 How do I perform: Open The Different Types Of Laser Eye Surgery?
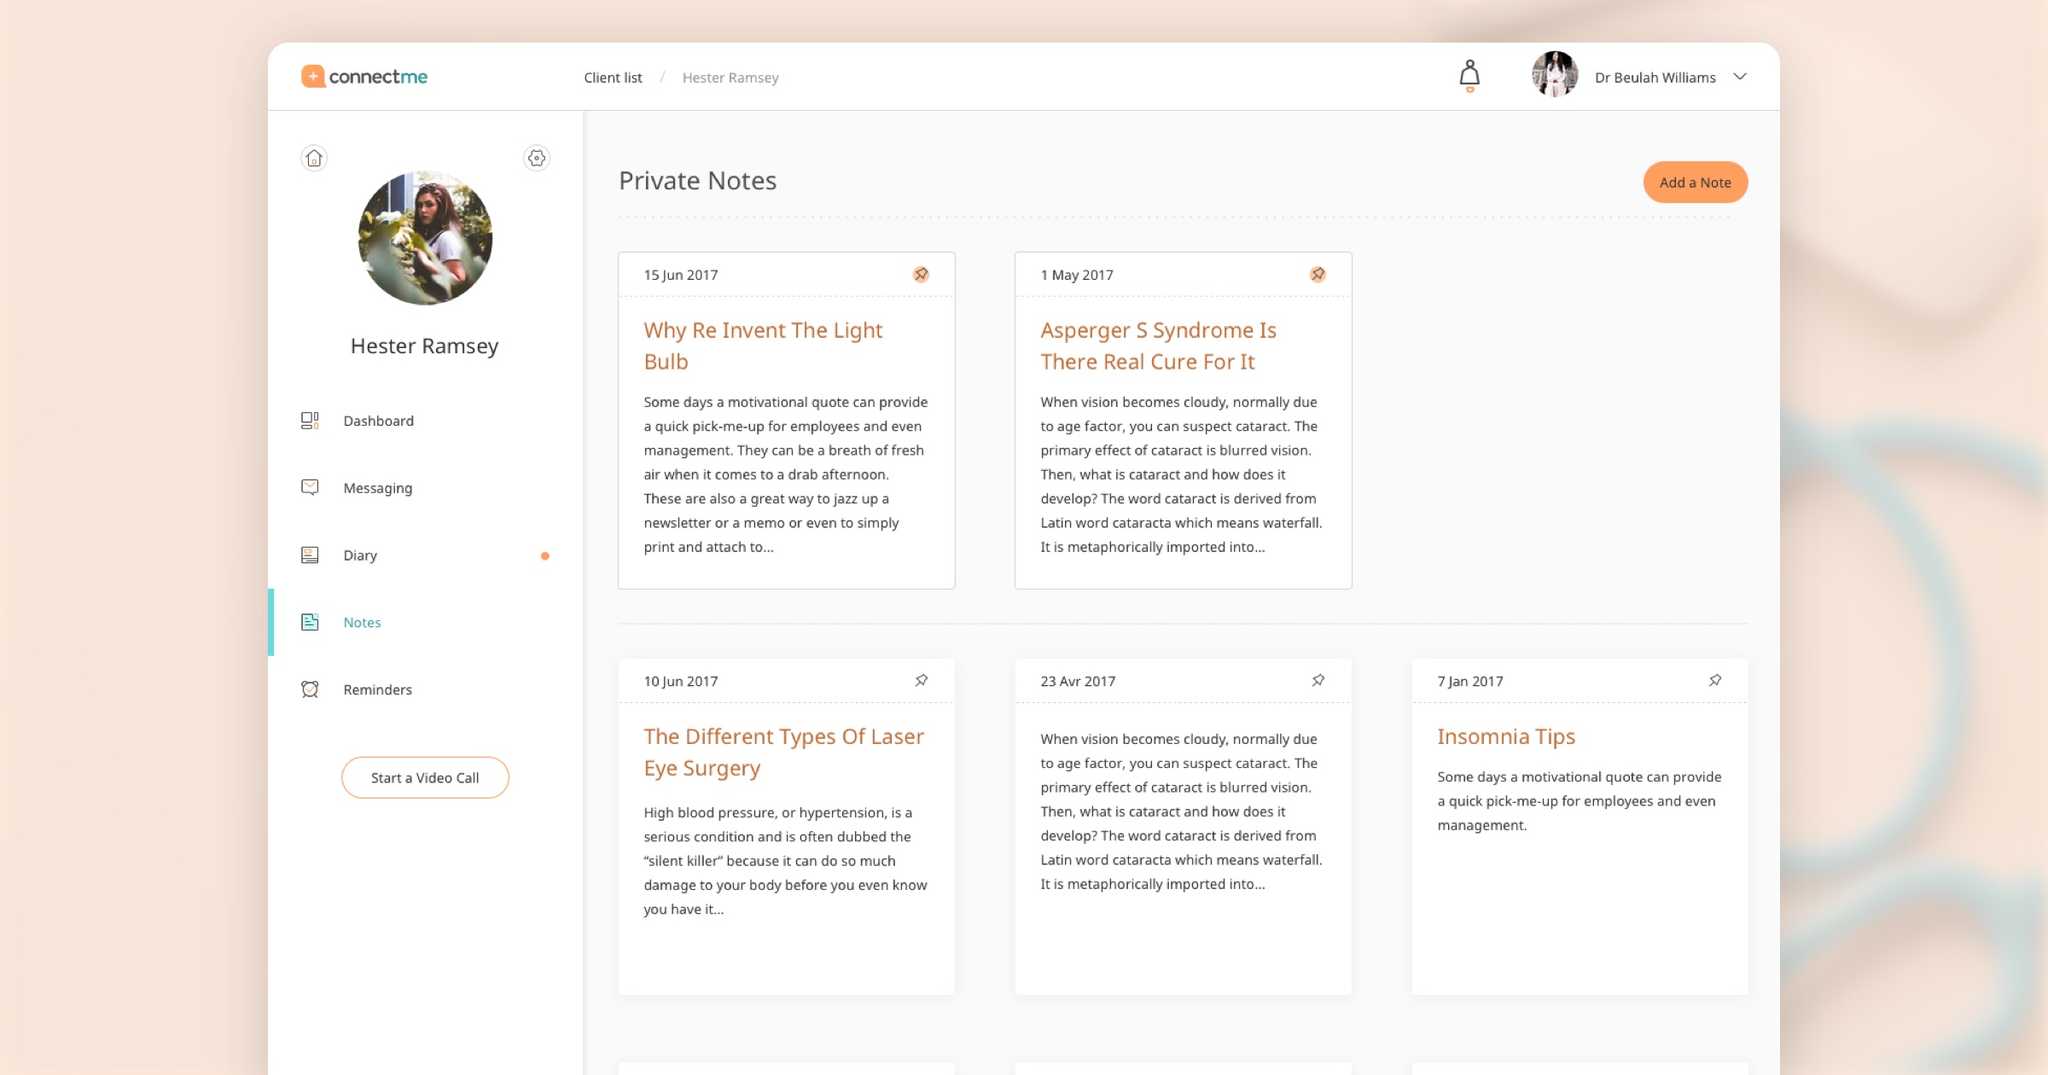[783, 752]
